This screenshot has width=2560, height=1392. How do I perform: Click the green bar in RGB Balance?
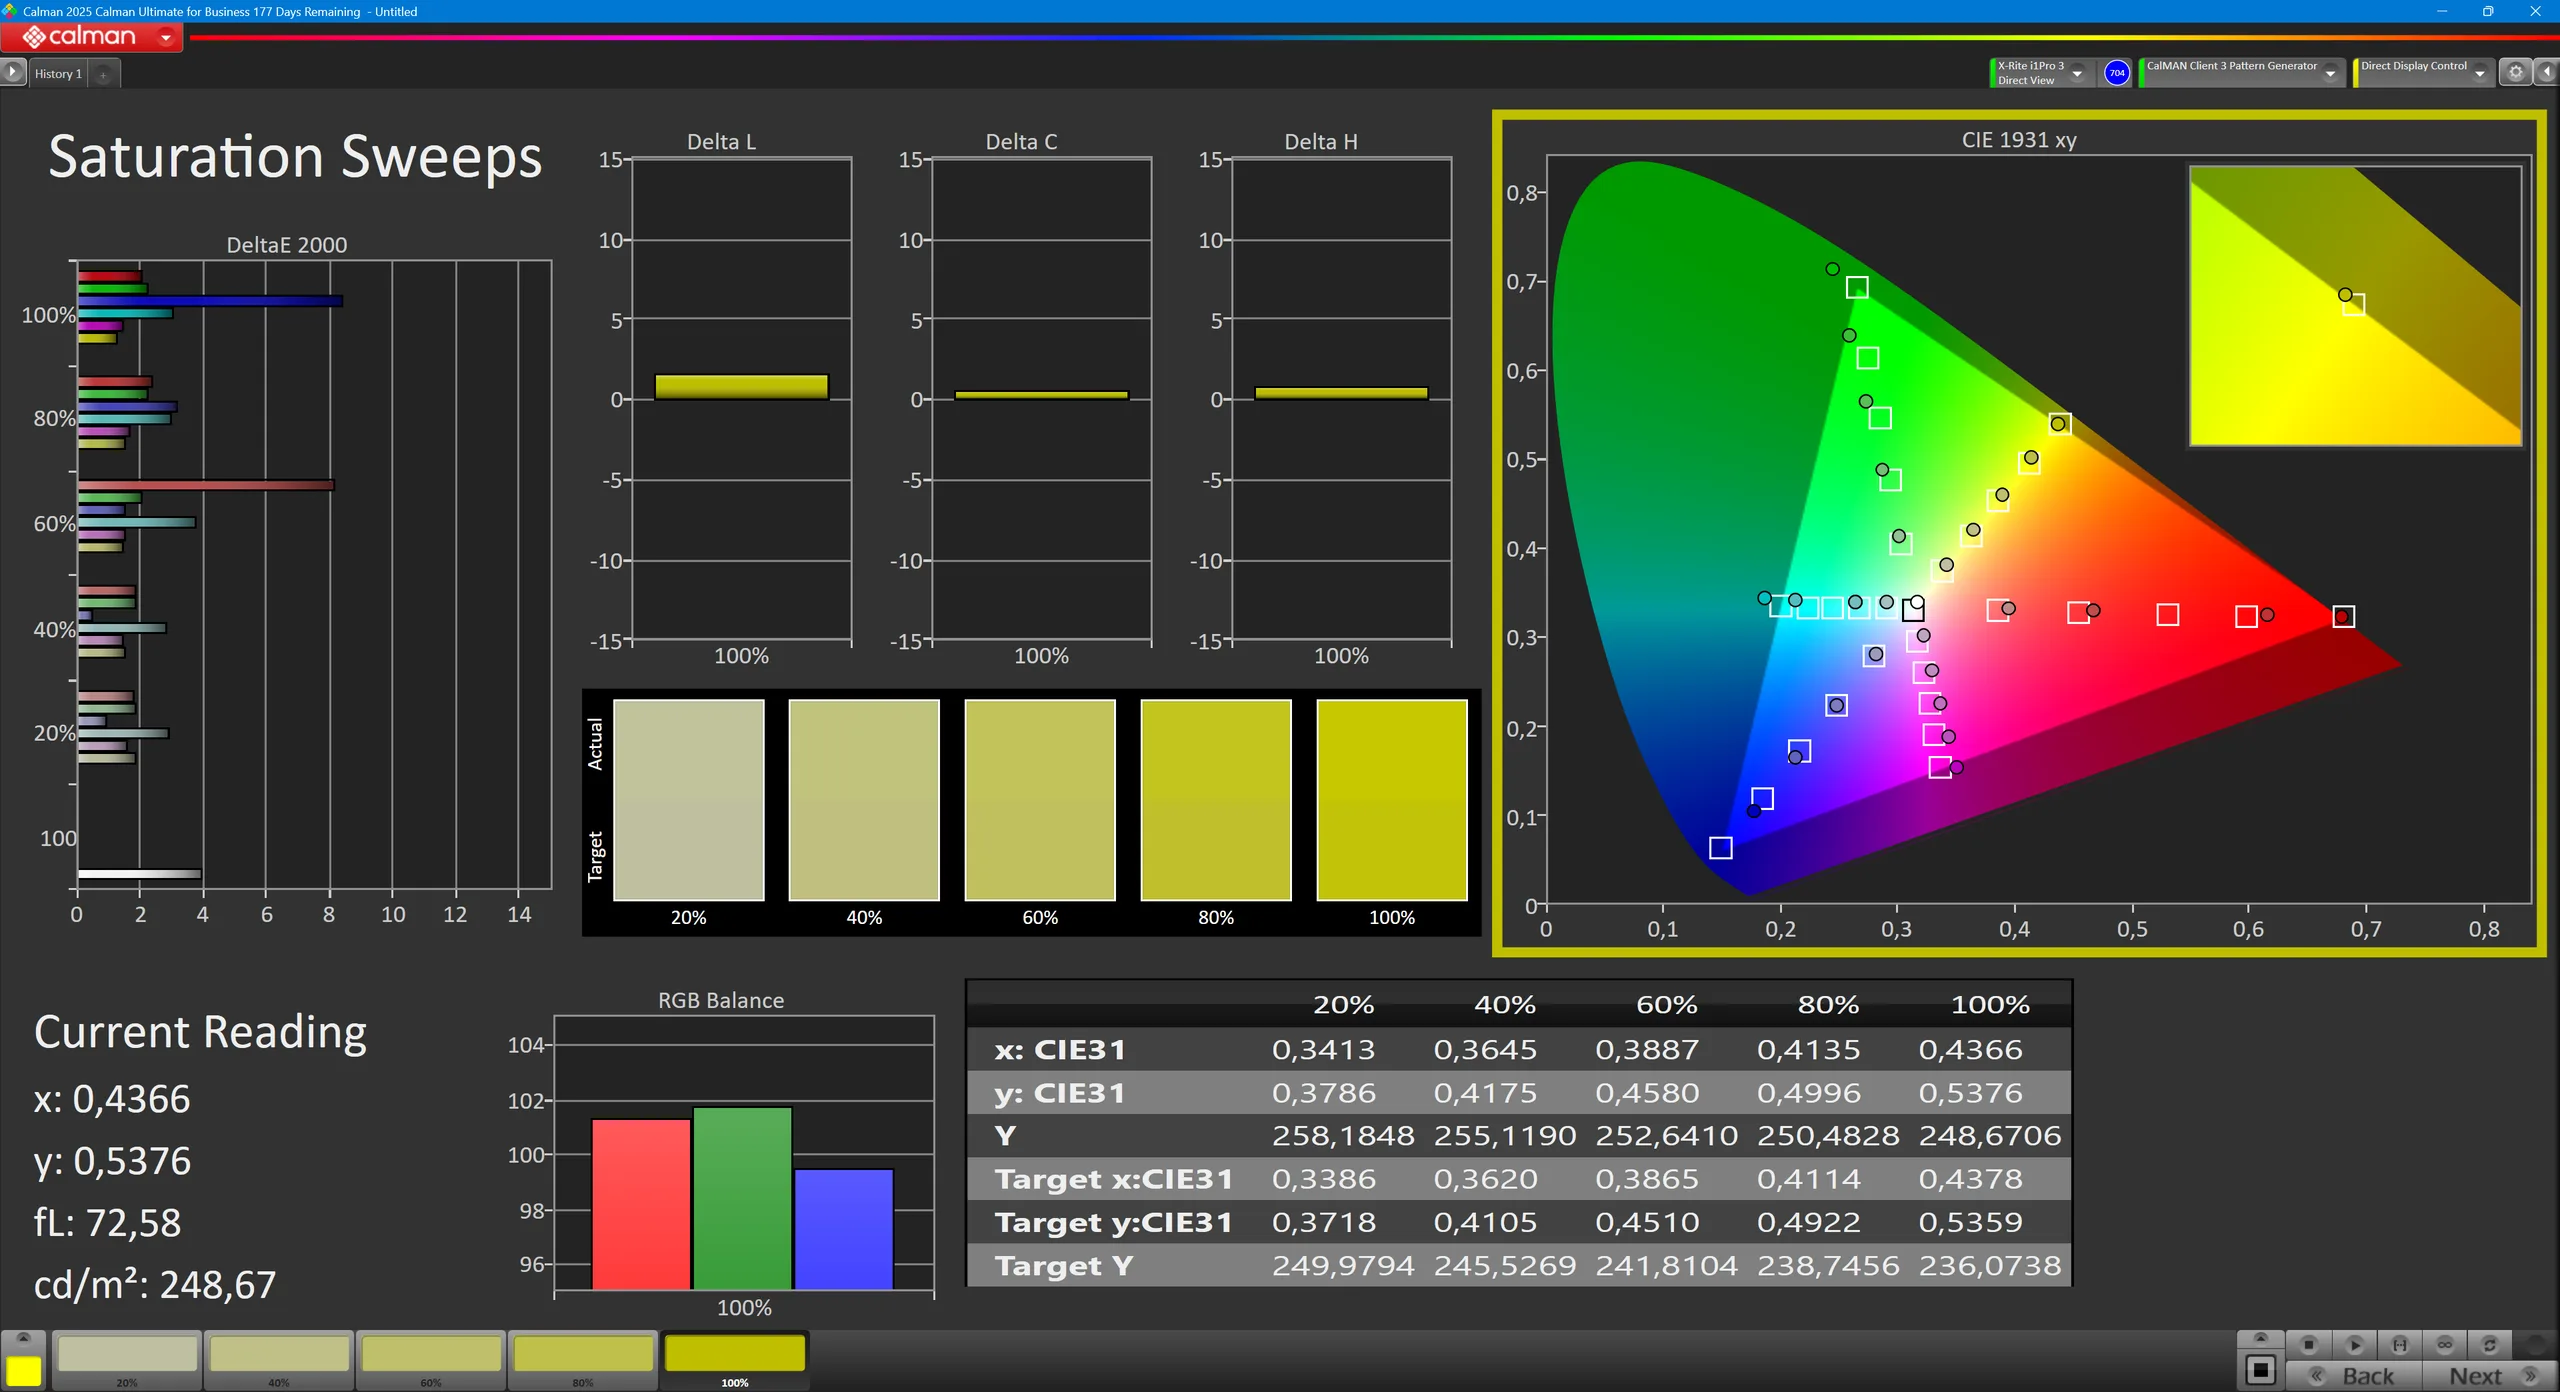(743, 1198)
